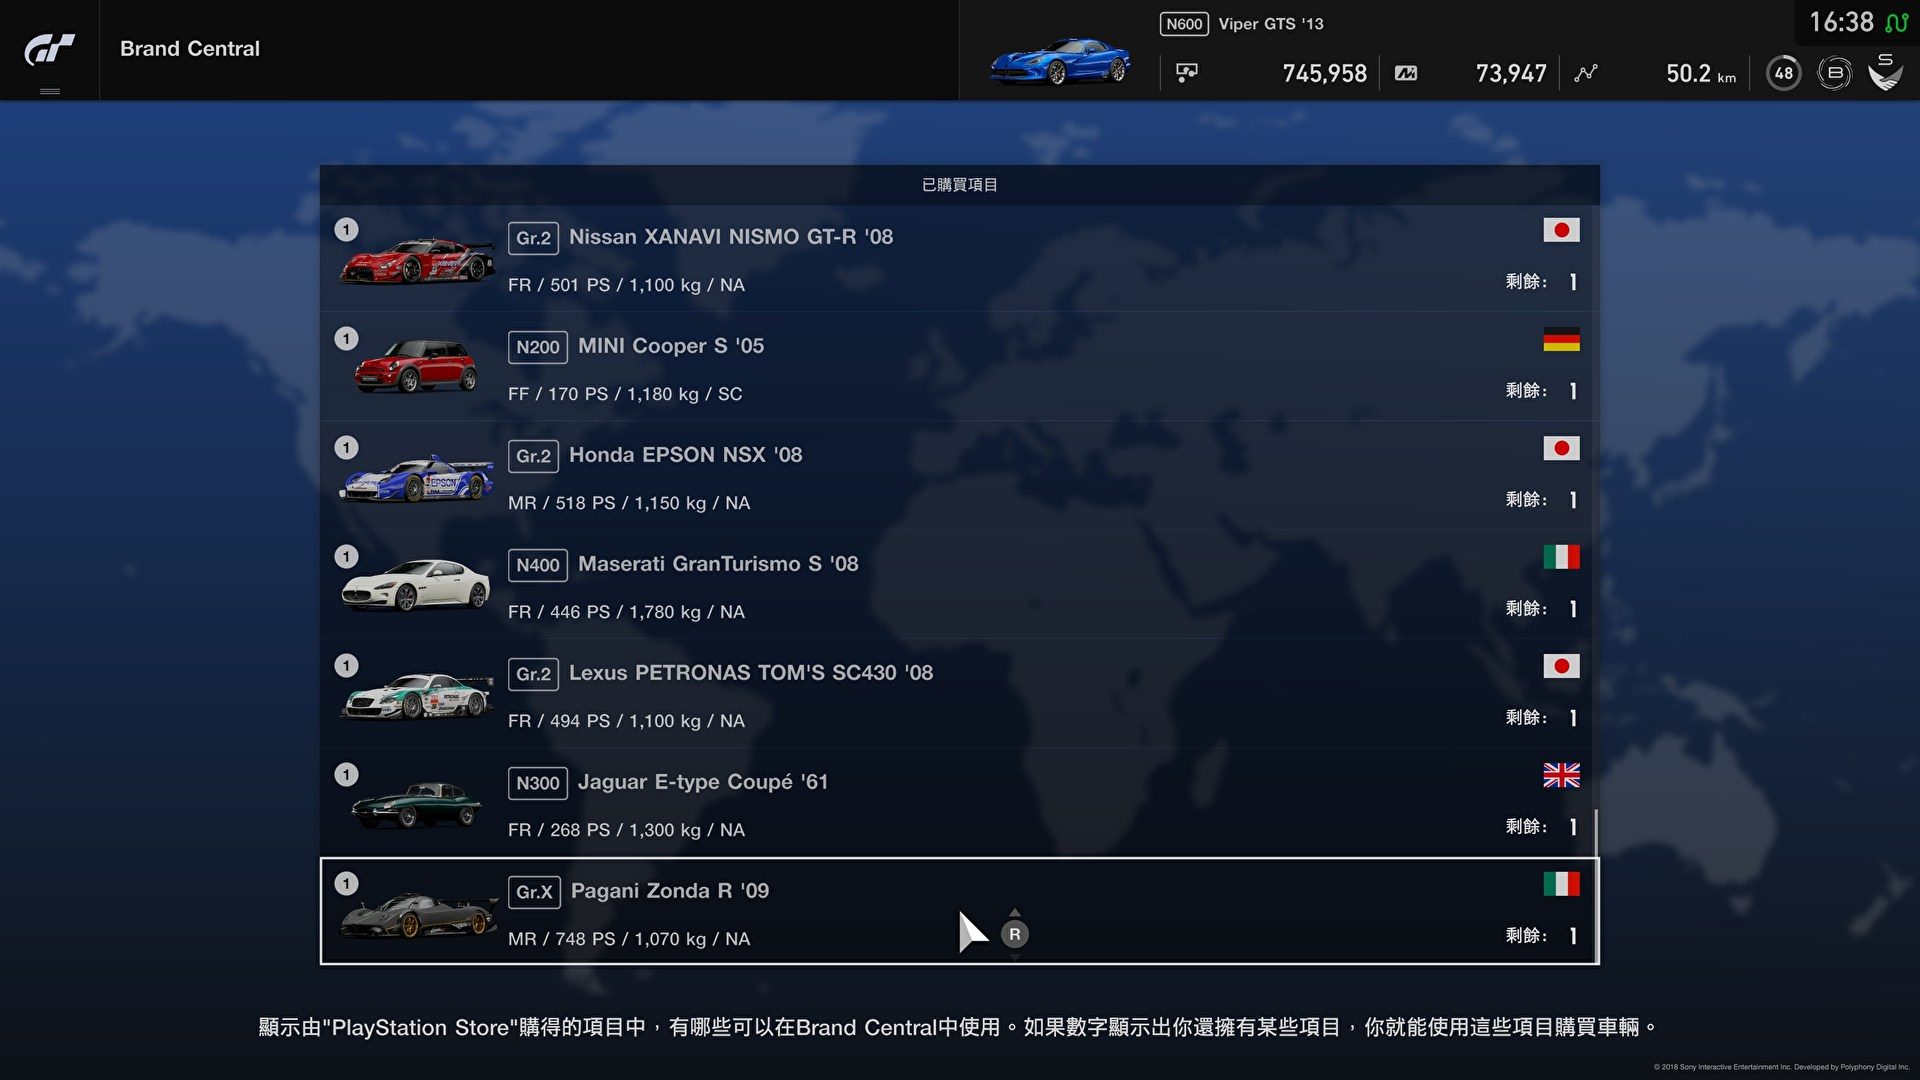Click the 50.2 km distance value
This screenshot has width=1920, height=1080.
(x=1701, y=73)
